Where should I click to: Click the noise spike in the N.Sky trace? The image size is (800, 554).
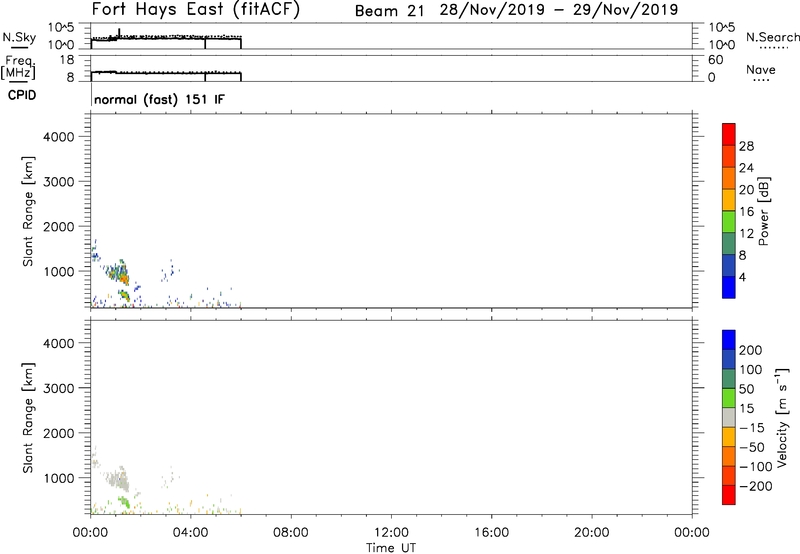pos(119,33)
